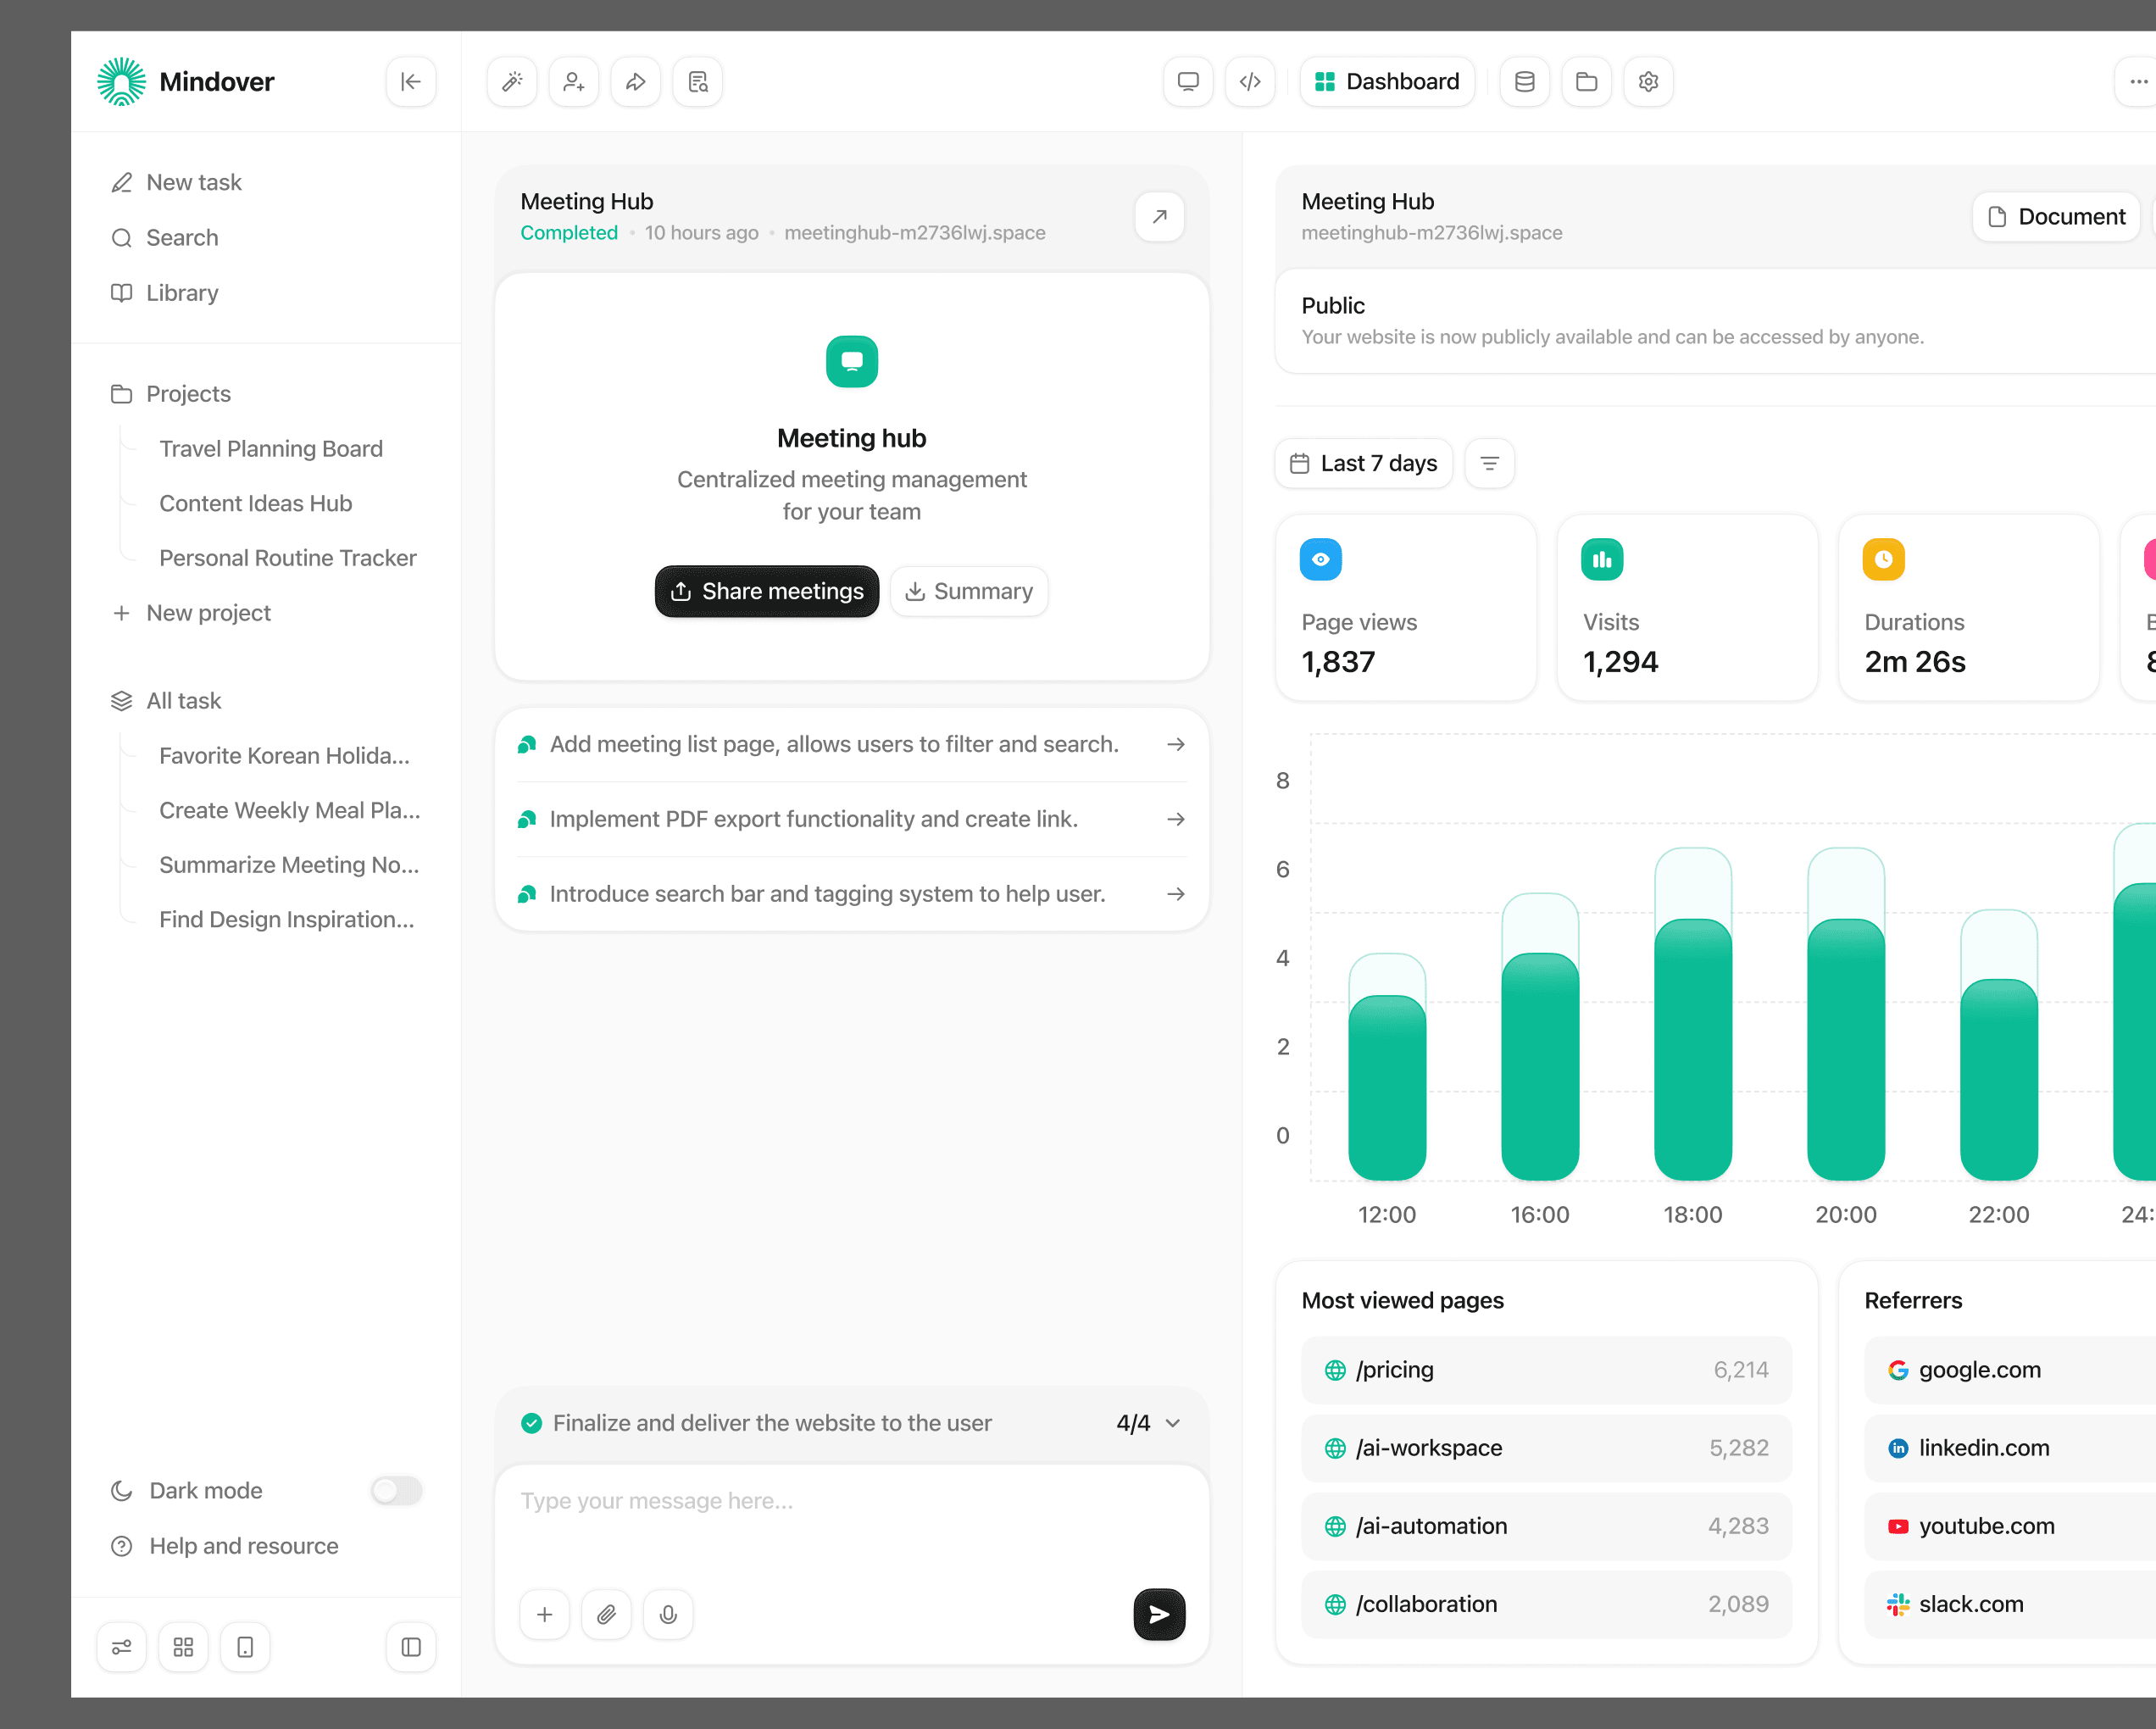
Task: Click the Summary download button
Action: click(x=969, y=591)
